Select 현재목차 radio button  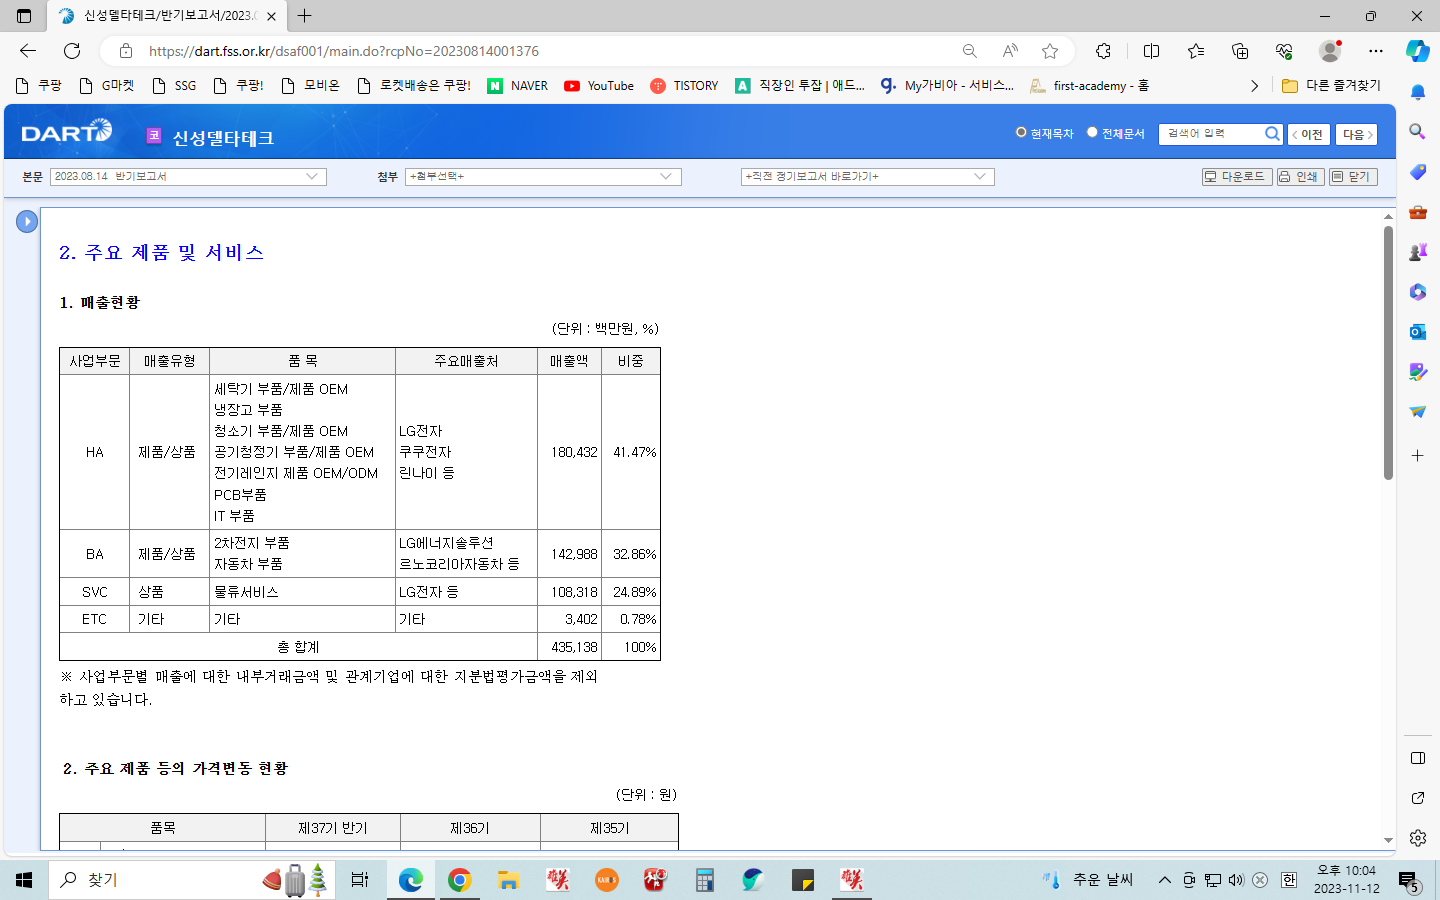(1021, 132)
